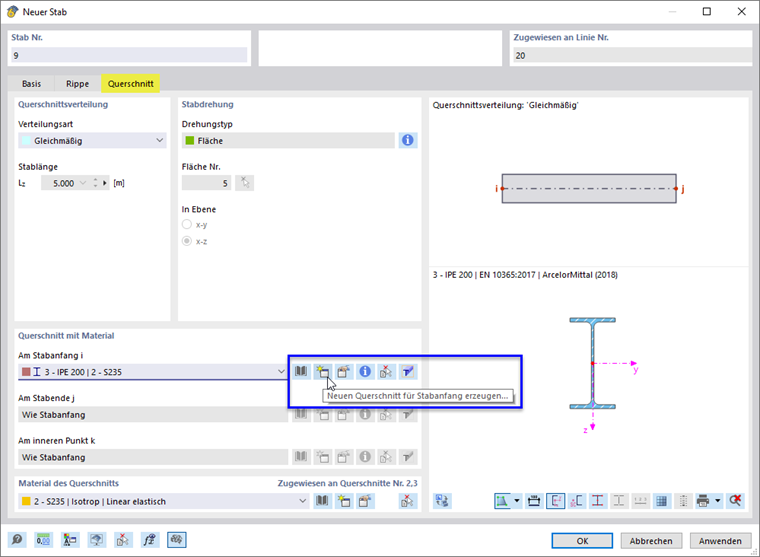The width and height of the screenshot is (760, 557).
Task: Pick material graphically in material row
Action: coord(408,501)
